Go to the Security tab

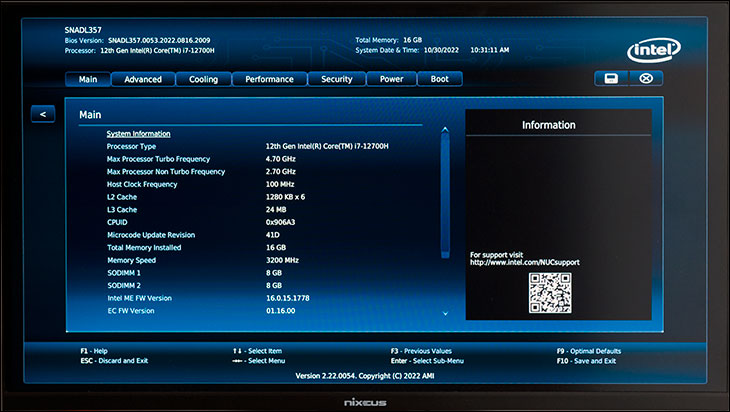coord(337,79)
